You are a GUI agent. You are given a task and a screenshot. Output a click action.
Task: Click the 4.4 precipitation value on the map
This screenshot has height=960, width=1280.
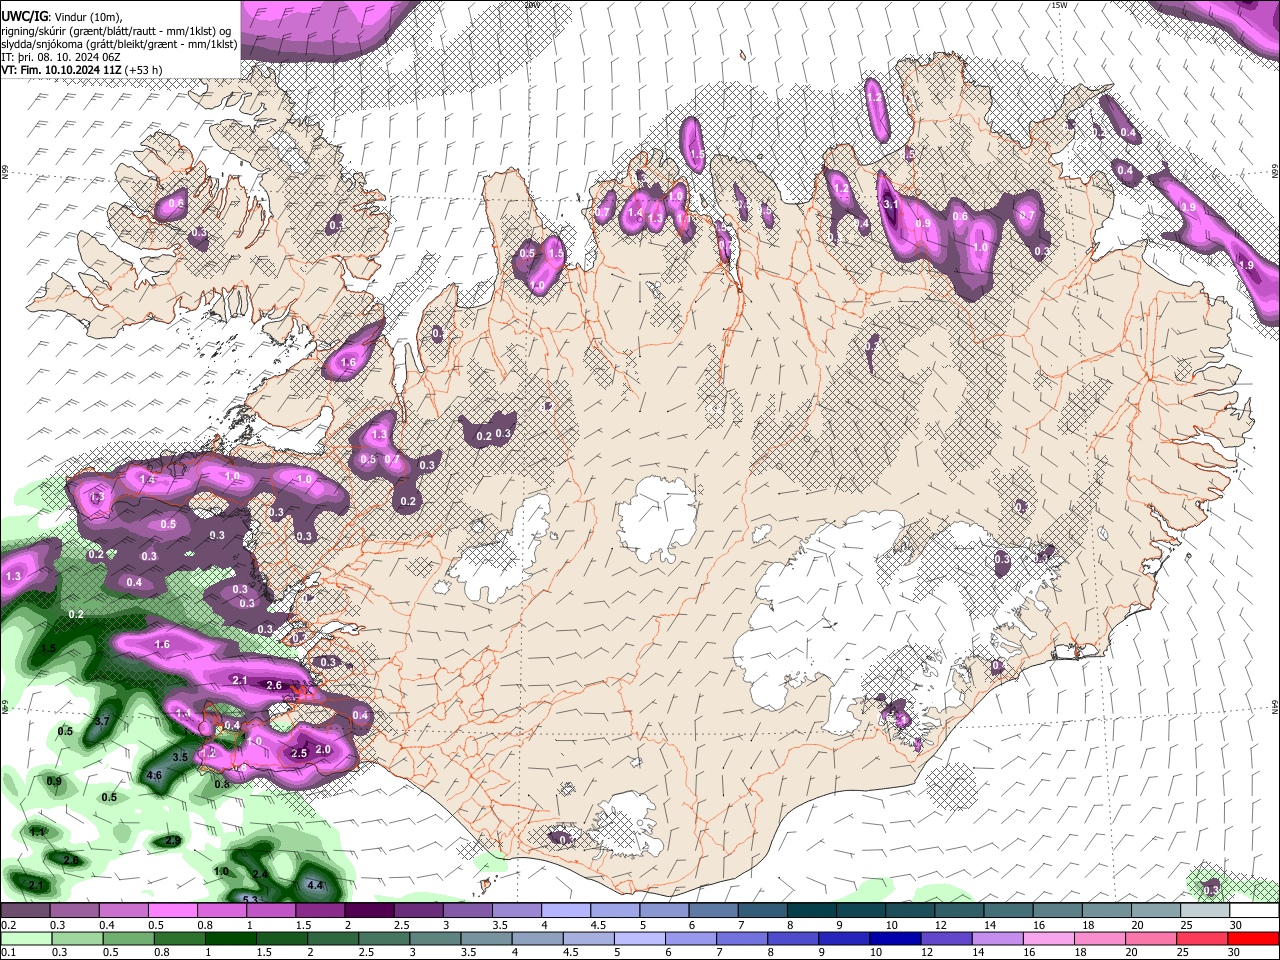[316, 886]
